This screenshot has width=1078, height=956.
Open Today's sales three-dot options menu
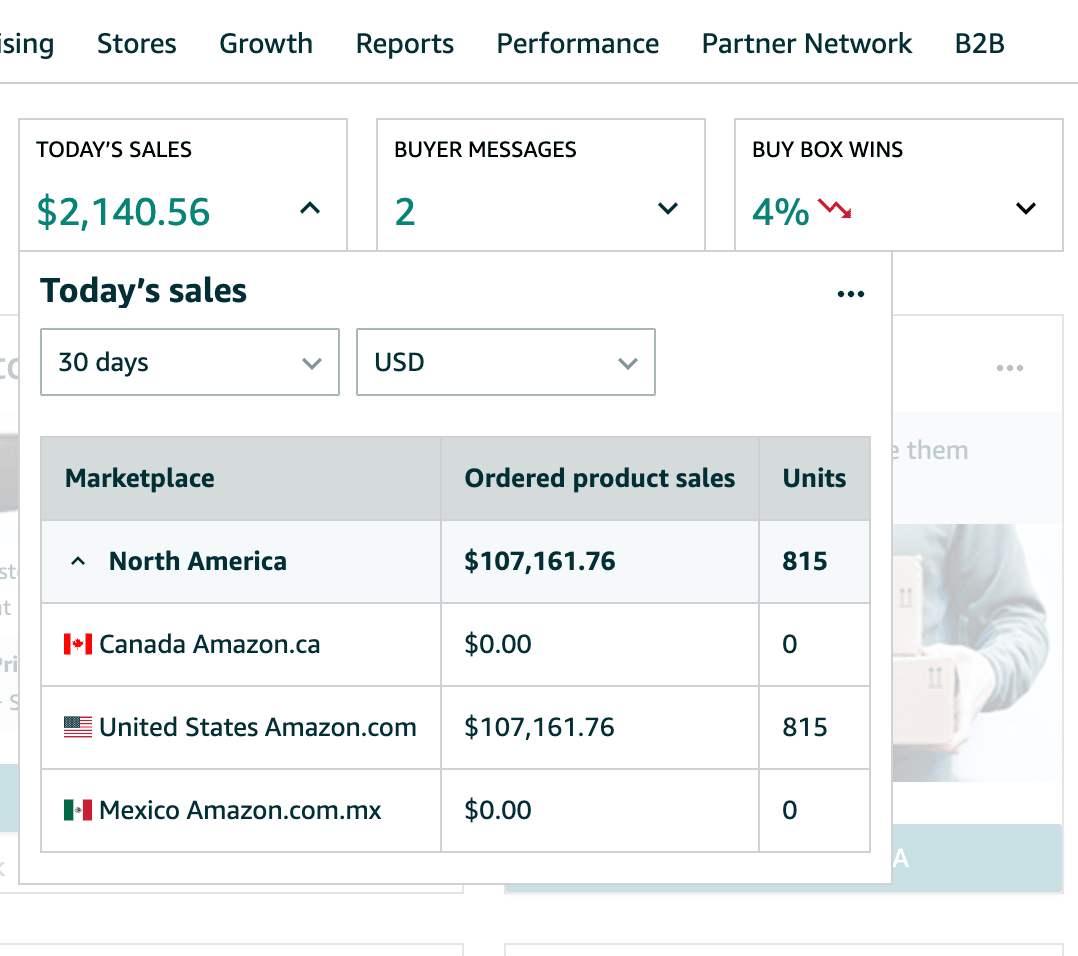pos(850,294)
